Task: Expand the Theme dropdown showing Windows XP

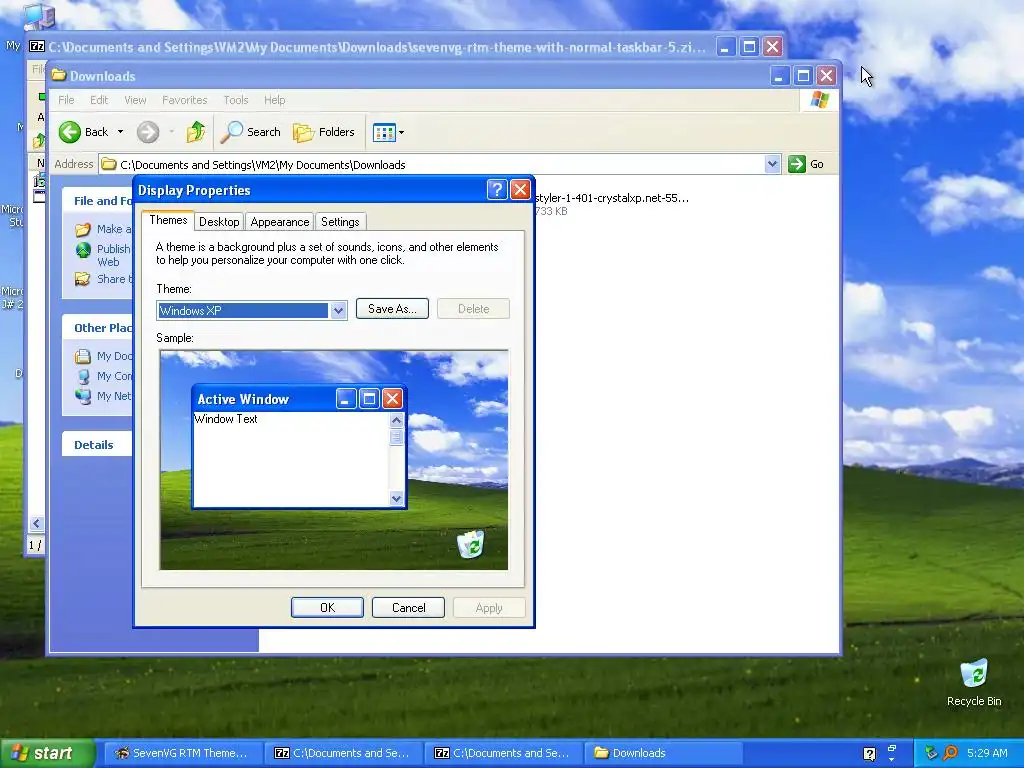Action: point(338,311)
